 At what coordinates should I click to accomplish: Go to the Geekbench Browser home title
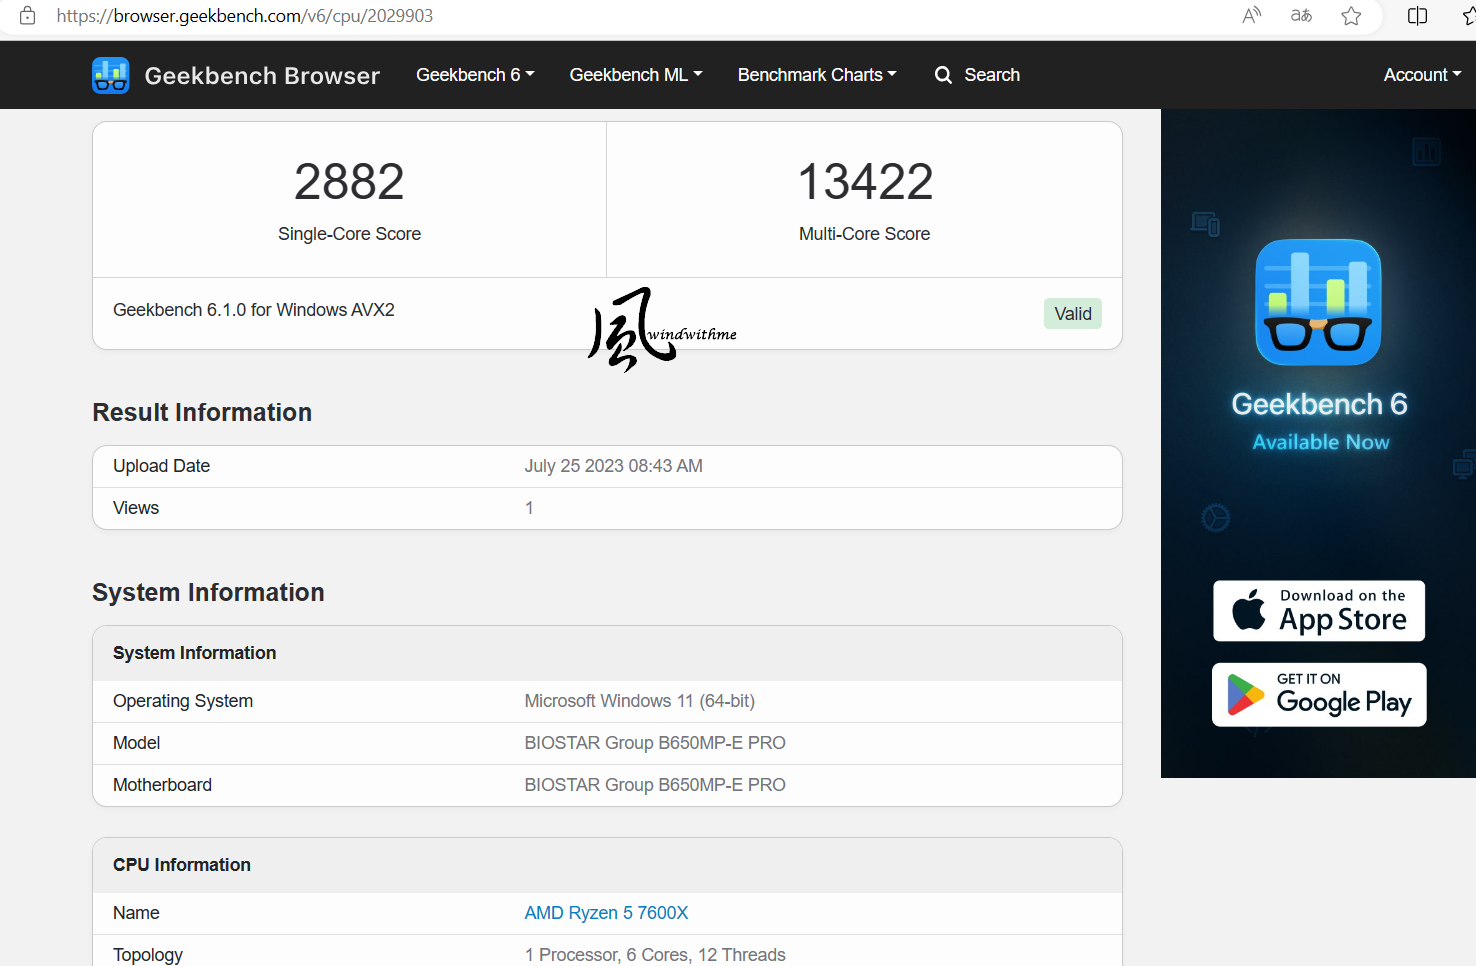click(262, 76)
